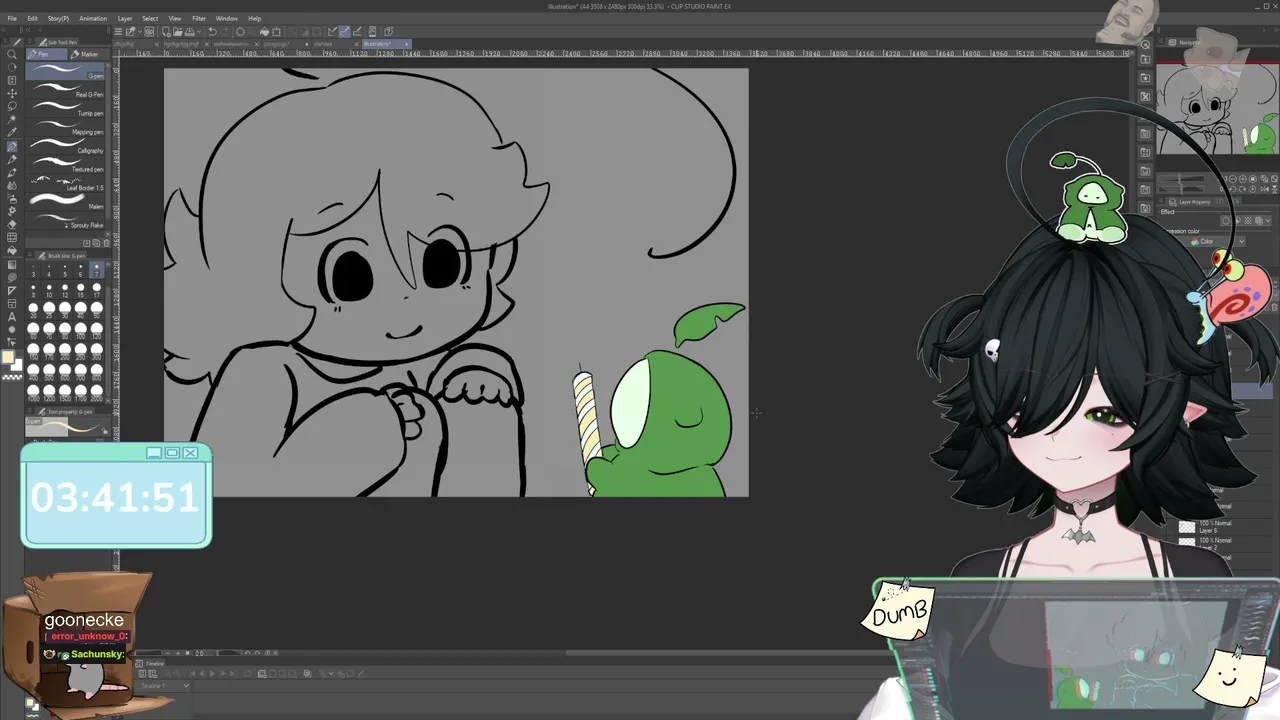1280x720 pixels.
Task: Click the Fill bucket icon in the command bar
Action: pyautogui.click(x=265, y=31)
